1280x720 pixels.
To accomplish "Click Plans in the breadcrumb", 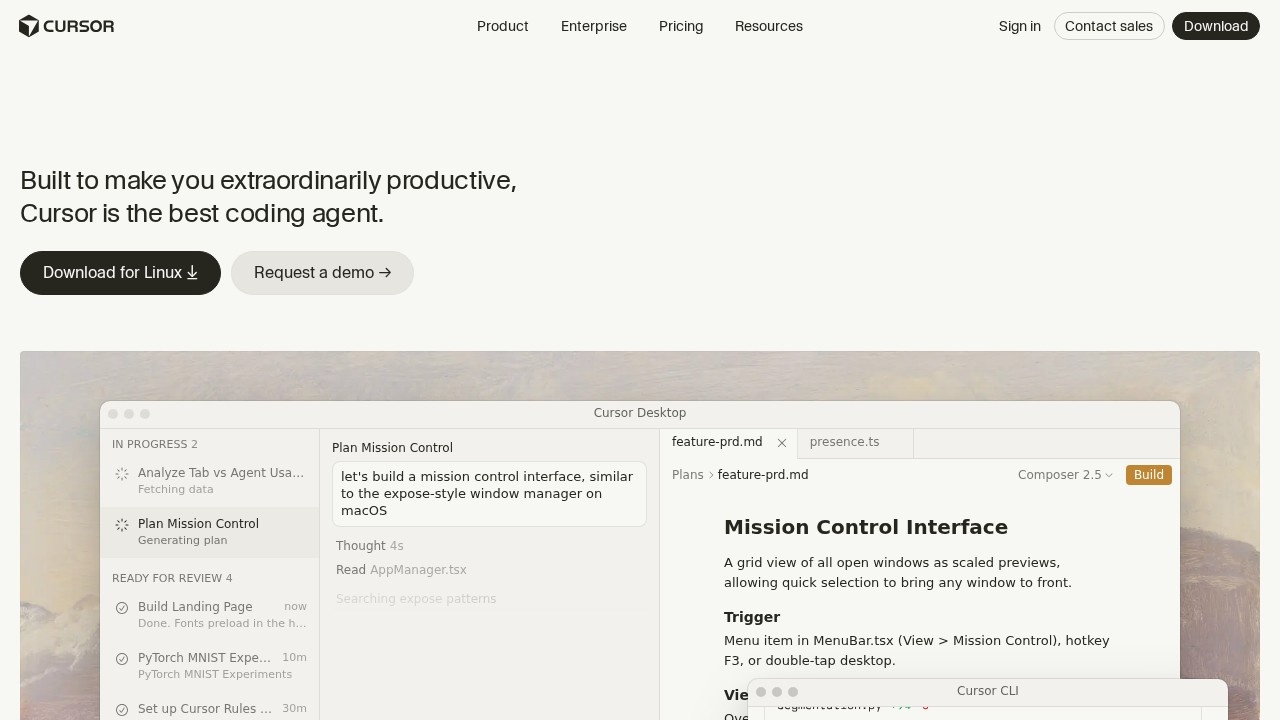I will click(688, 475).
